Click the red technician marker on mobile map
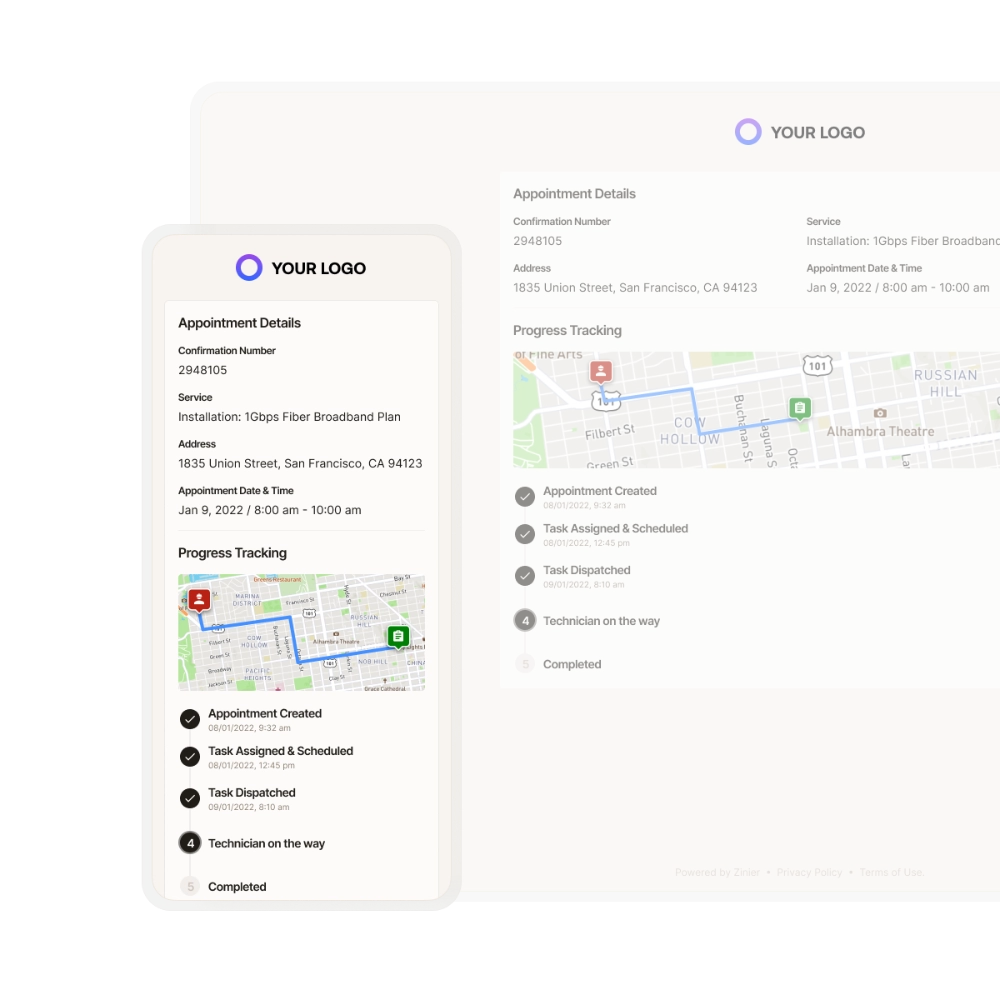Screen dimensions: 1000x1000 click(199, 600)
